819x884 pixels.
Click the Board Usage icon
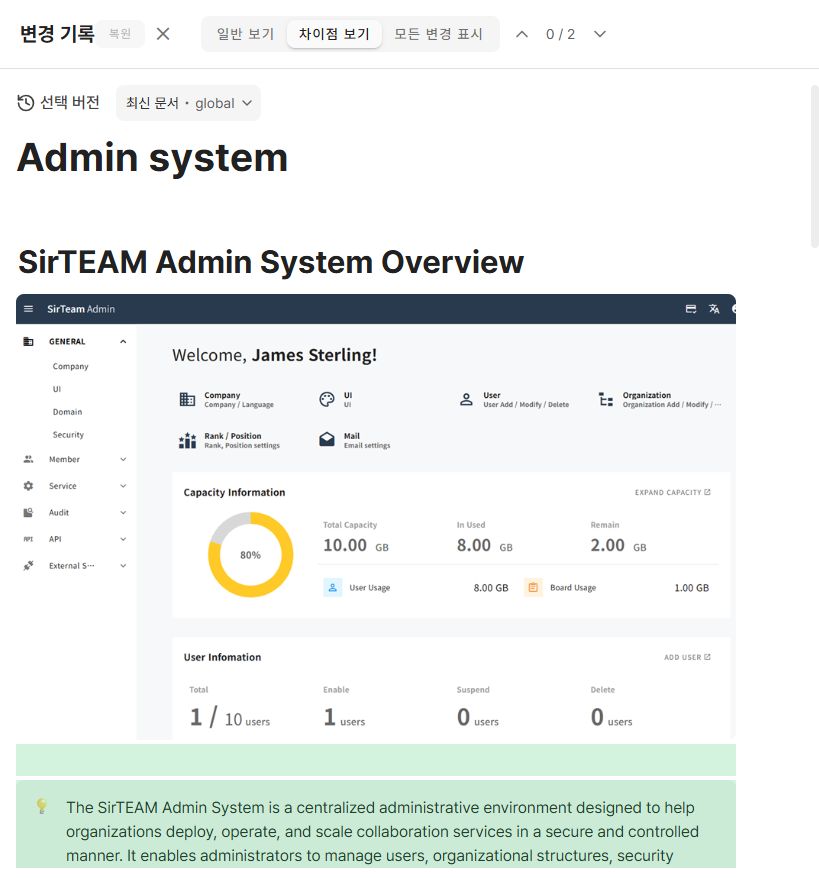click(533, 587)
